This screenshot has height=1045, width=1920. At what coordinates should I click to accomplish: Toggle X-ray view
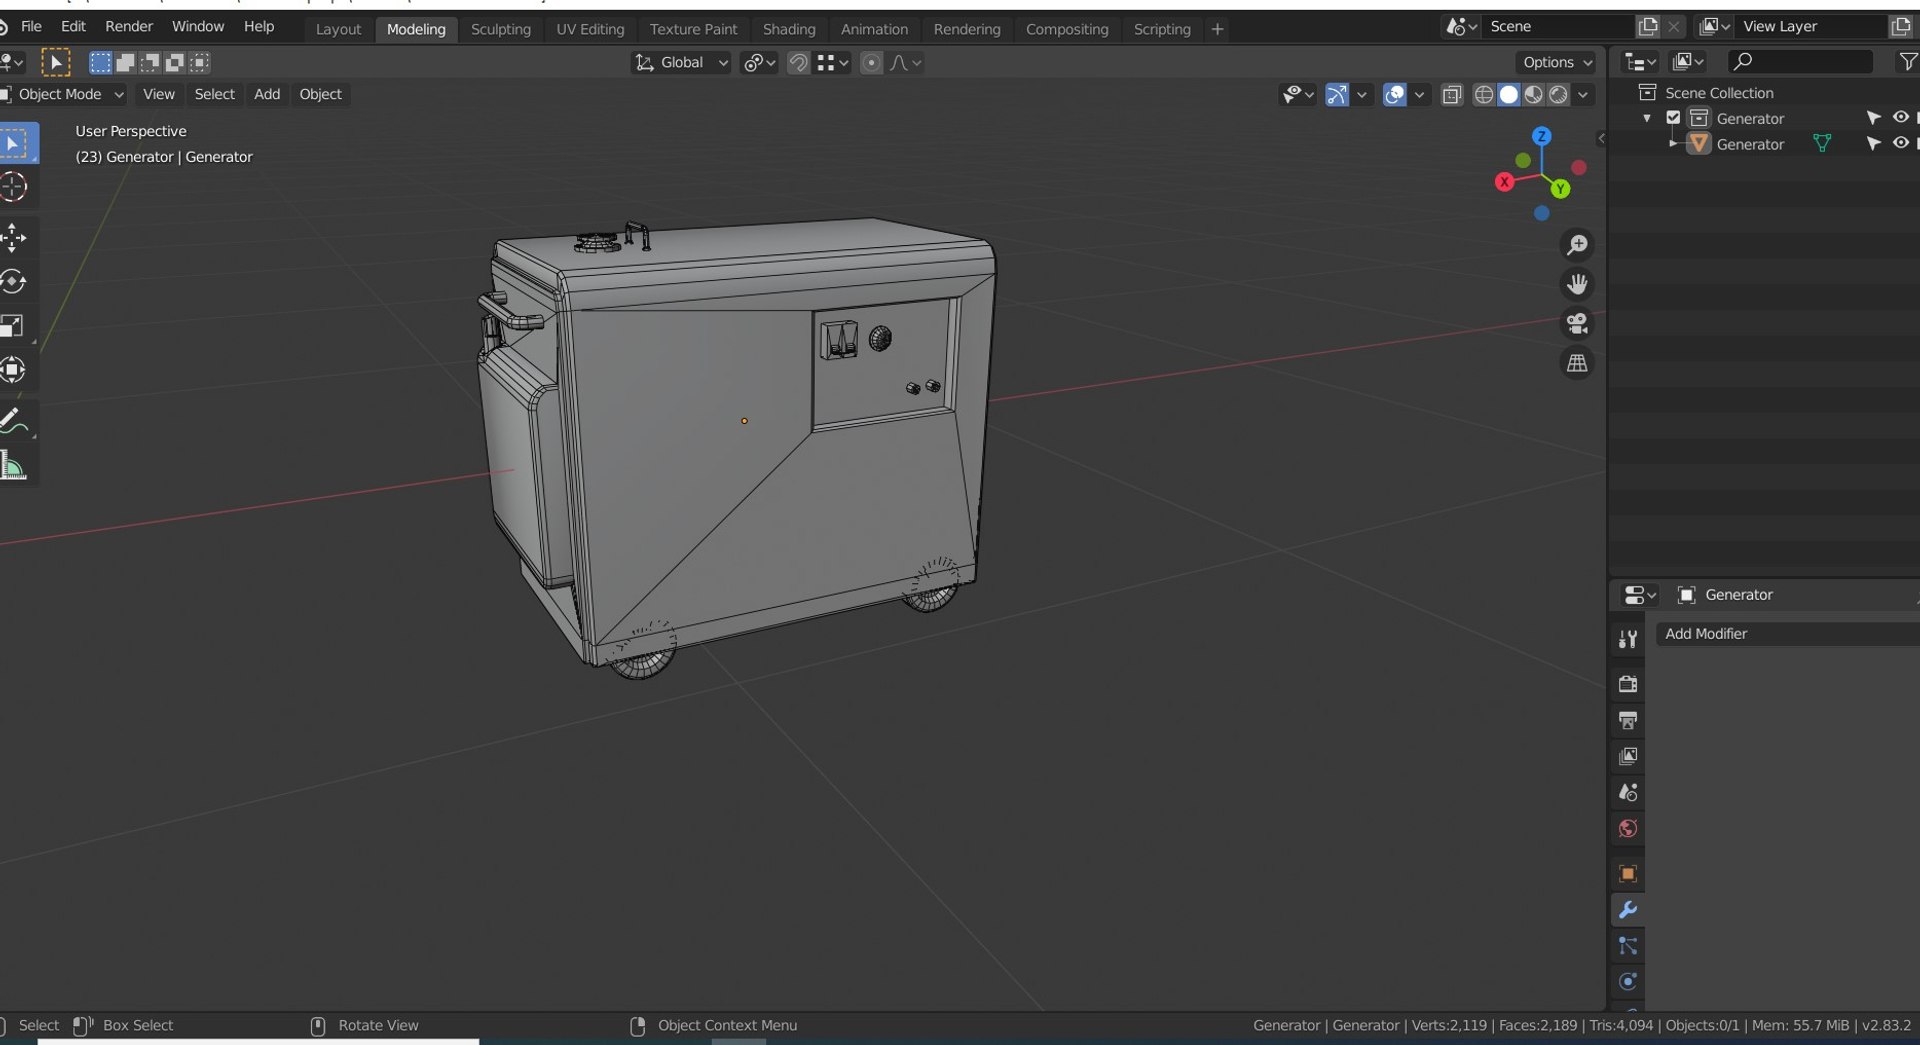click(x=1452, y=94)
